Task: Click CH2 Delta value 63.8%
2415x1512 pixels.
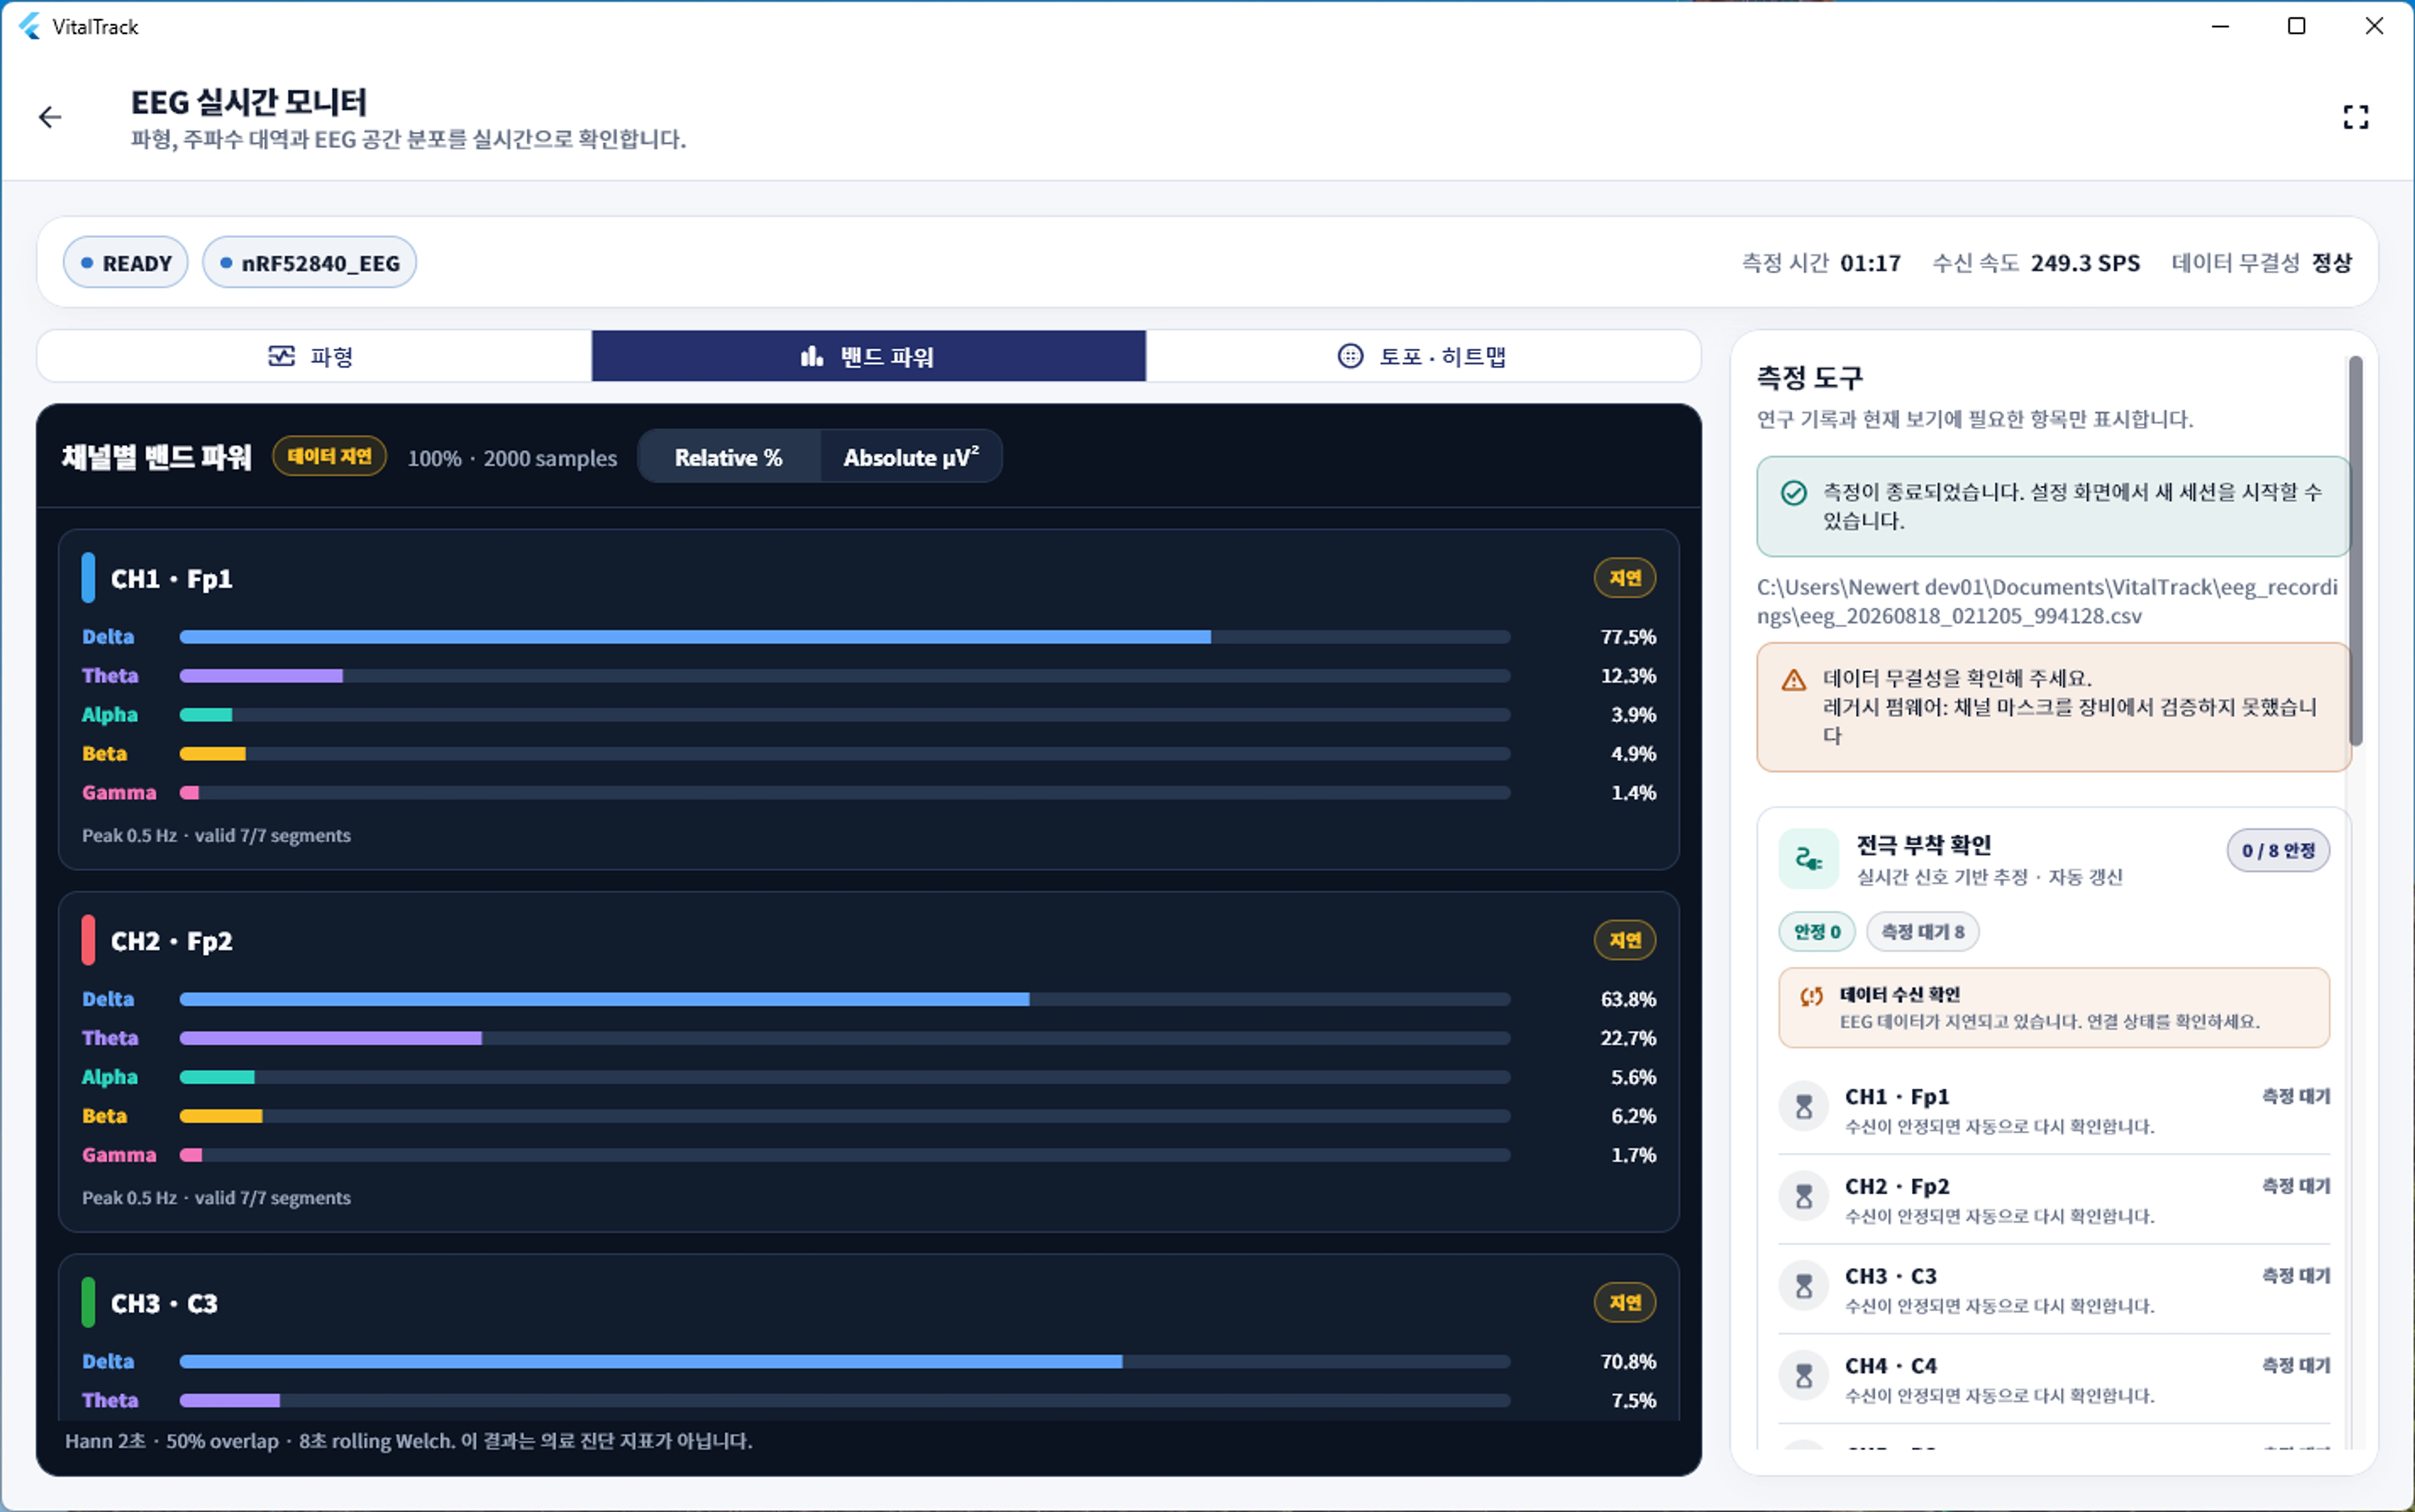Action: point(1628,999)
